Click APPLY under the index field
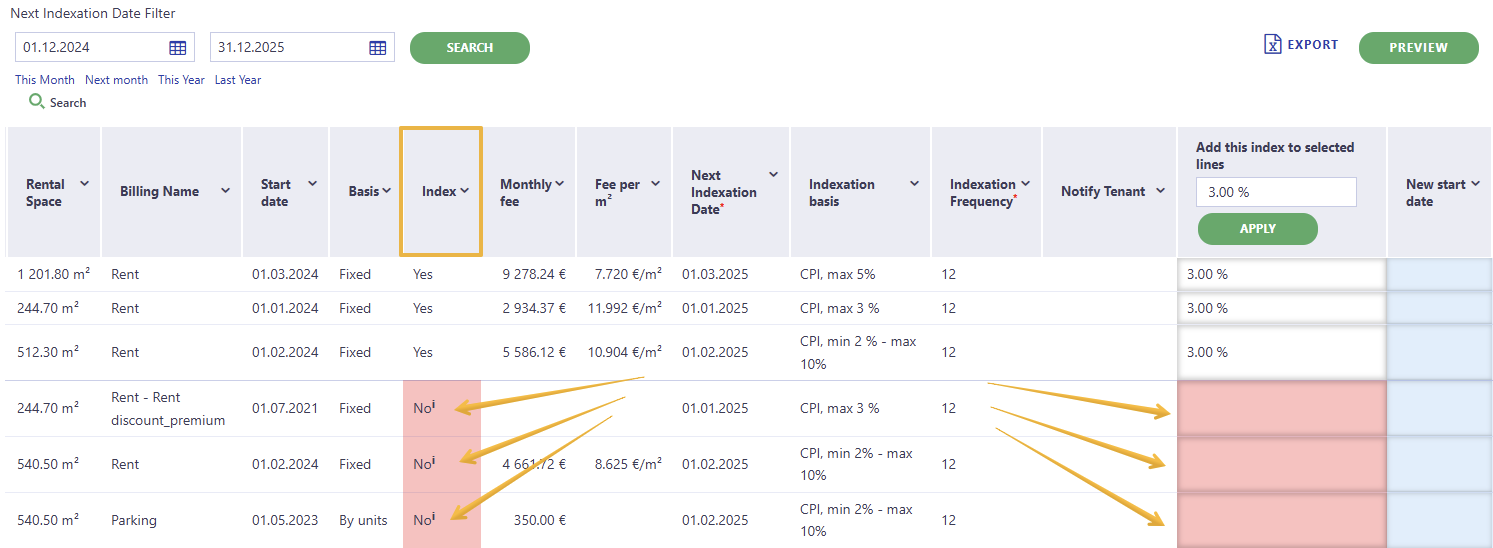This screenshot has width=1493, height=548. (1257, 228)
